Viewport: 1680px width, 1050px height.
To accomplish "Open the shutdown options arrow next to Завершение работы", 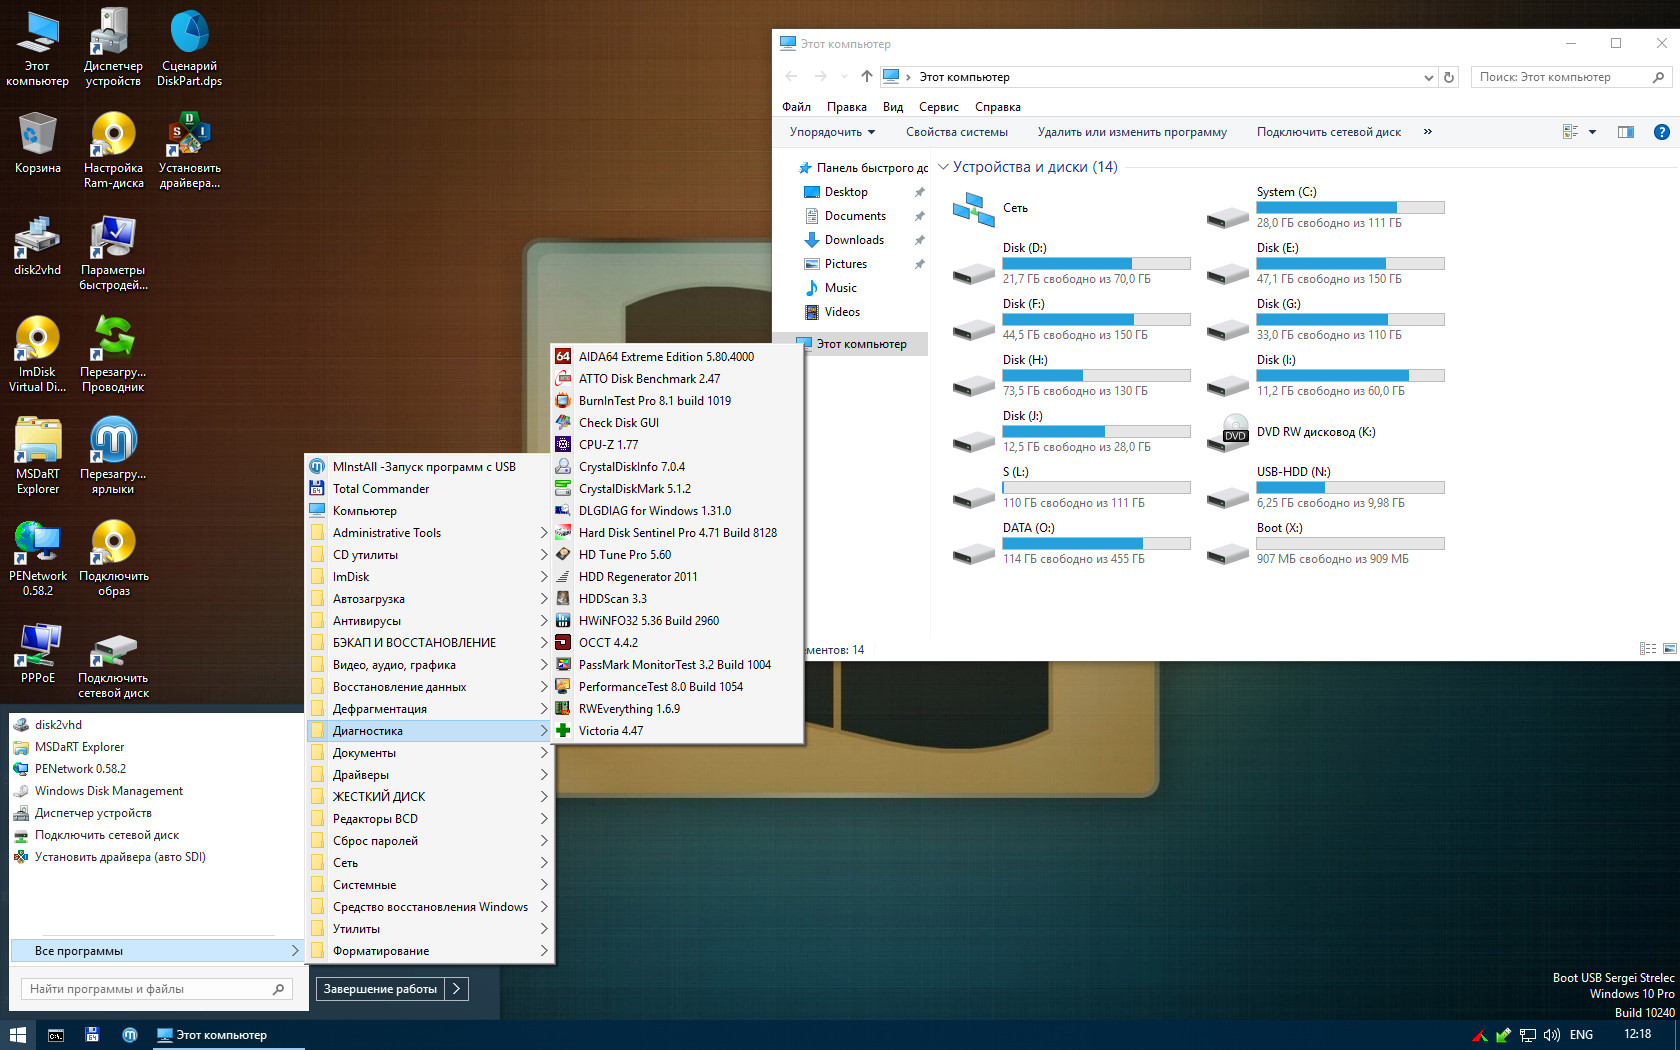I will click(456, 989).
